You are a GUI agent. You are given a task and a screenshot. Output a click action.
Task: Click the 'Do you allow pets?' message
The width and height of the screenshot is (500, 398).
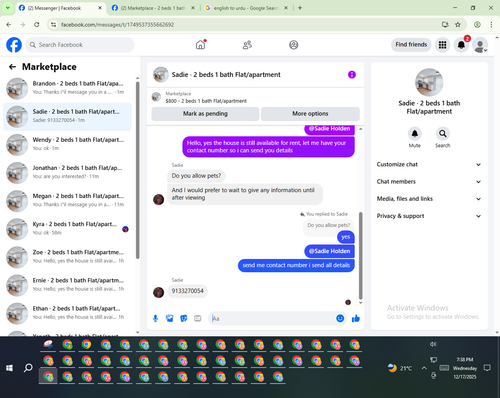click(x=196, y=176)
